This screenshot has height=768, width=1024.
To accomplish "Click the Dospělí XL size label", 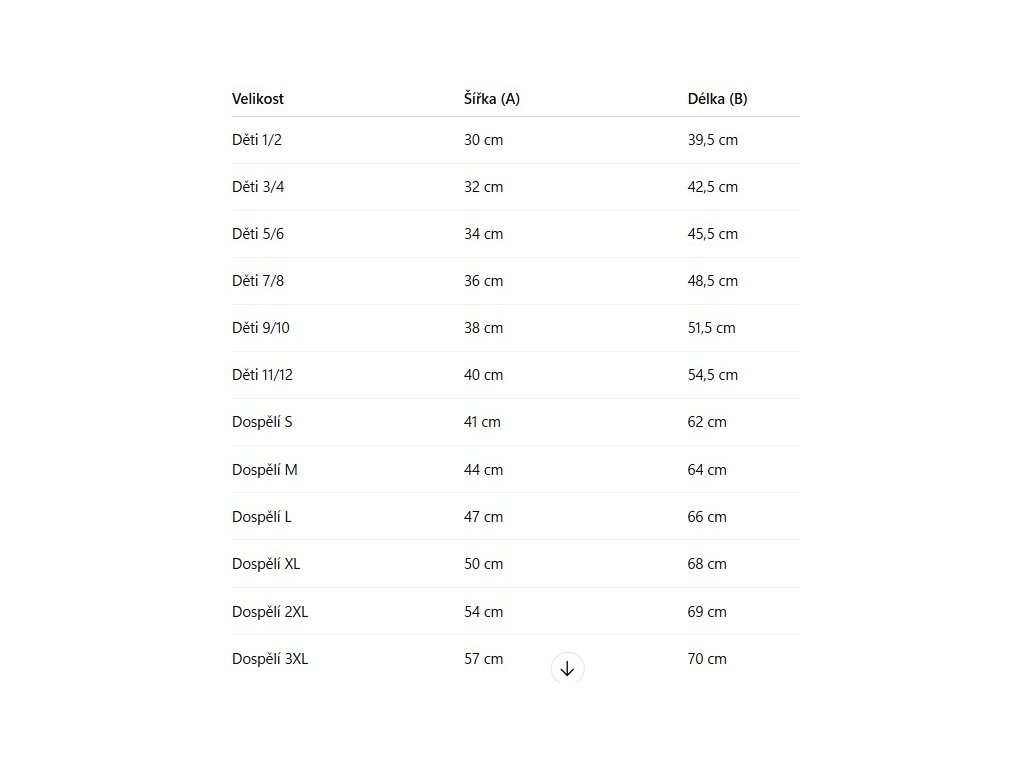I will coord(266,564).
